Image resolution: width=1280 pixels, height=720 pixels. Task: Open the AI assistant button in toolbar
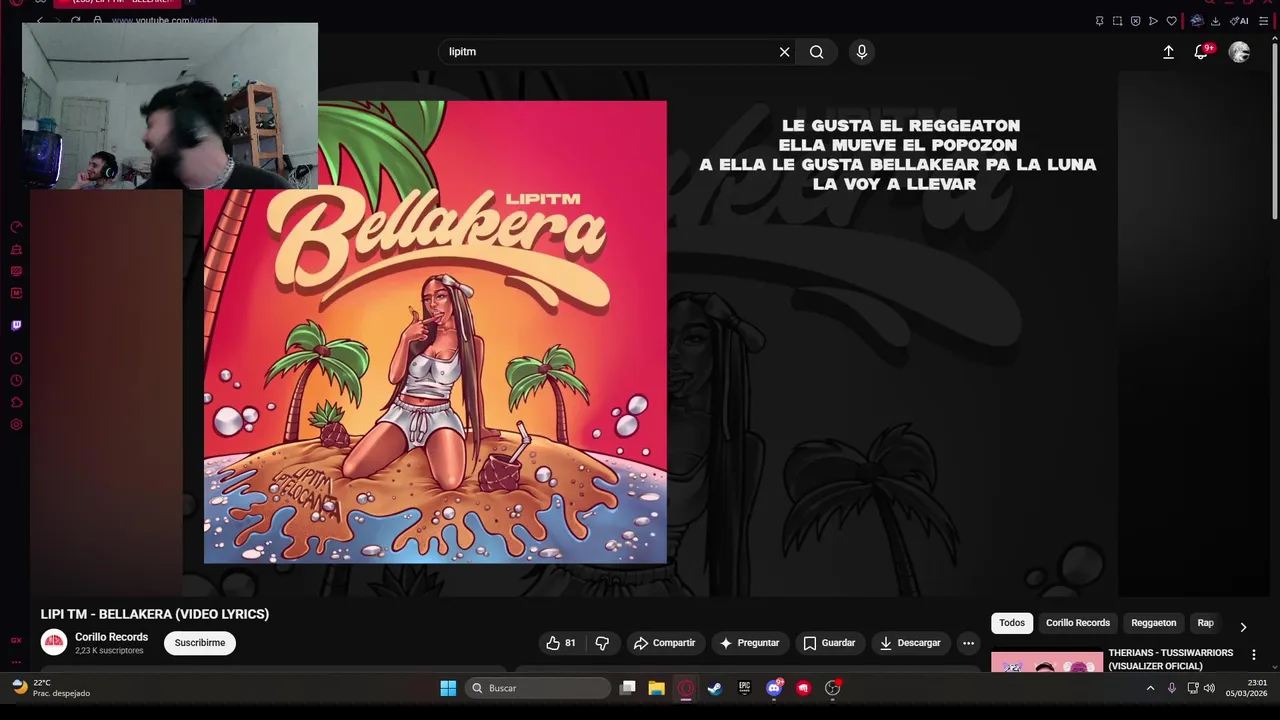pyautogui.click(x=1240, y=21)
